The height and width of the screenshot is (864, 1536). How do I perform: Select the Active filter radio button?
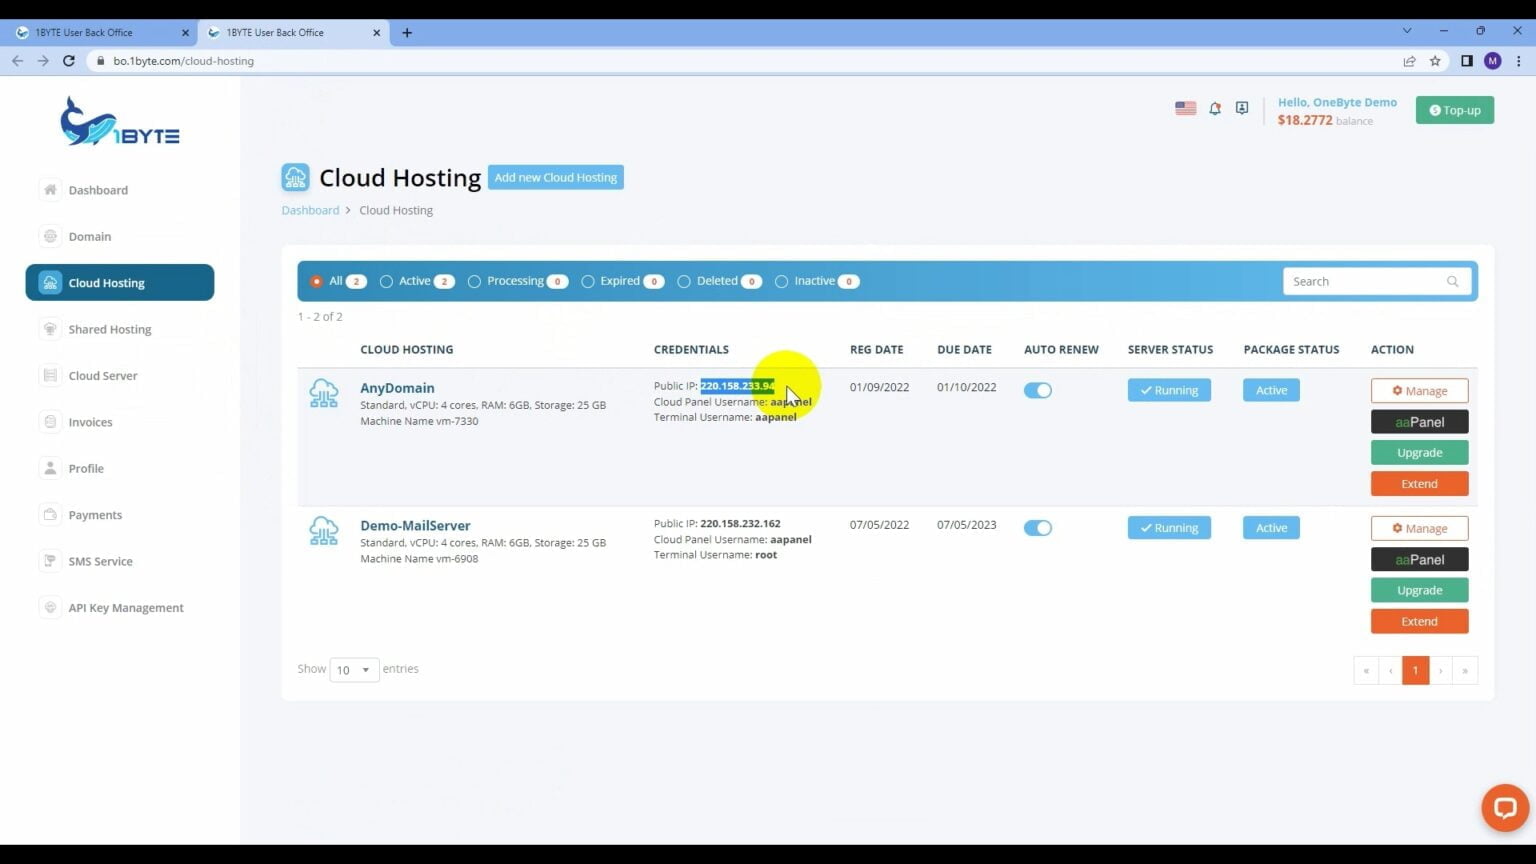coord(386,281)
